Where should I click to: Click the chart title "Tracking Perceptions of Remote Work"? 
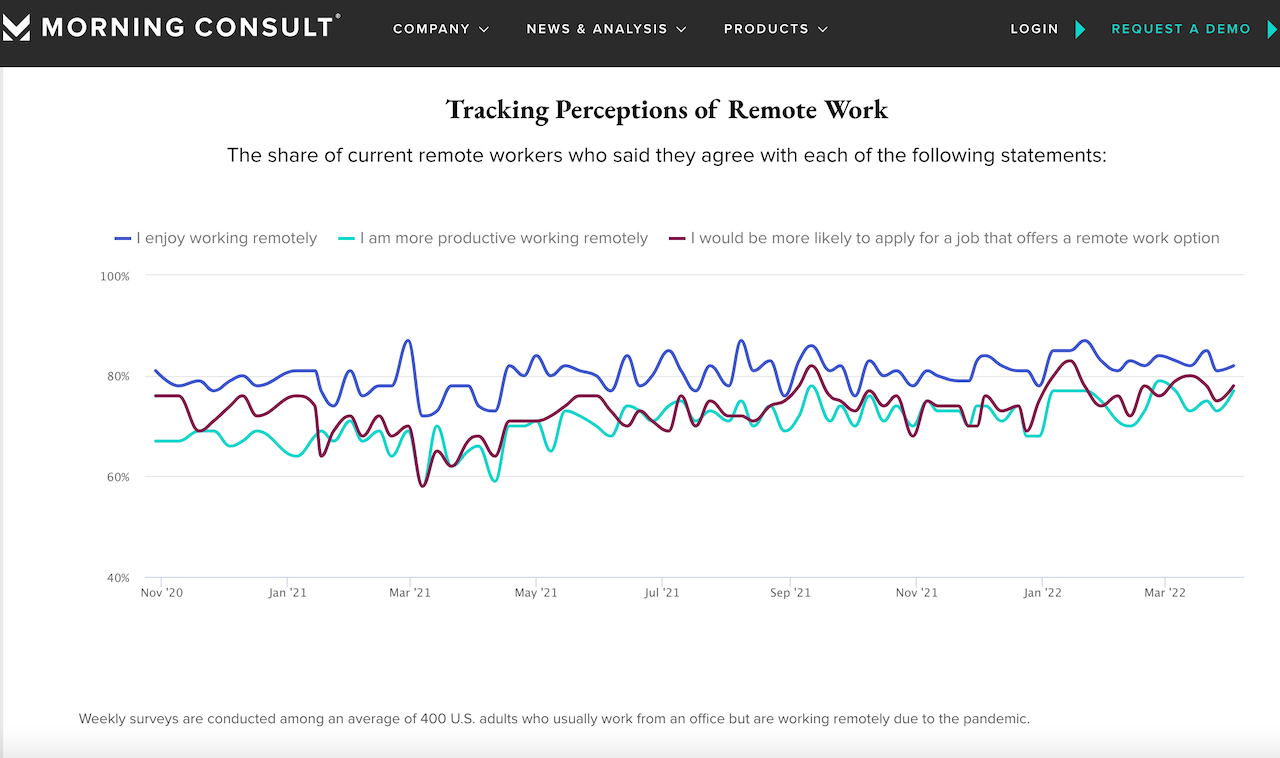(x=666, y=109)
